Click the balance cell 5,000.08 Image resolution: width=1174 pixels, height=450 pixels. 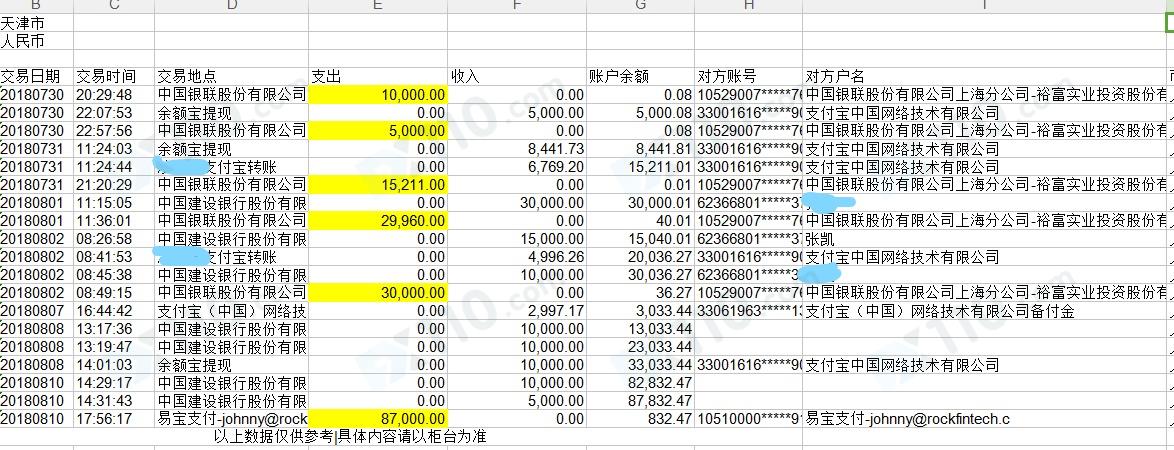(640, 112)
